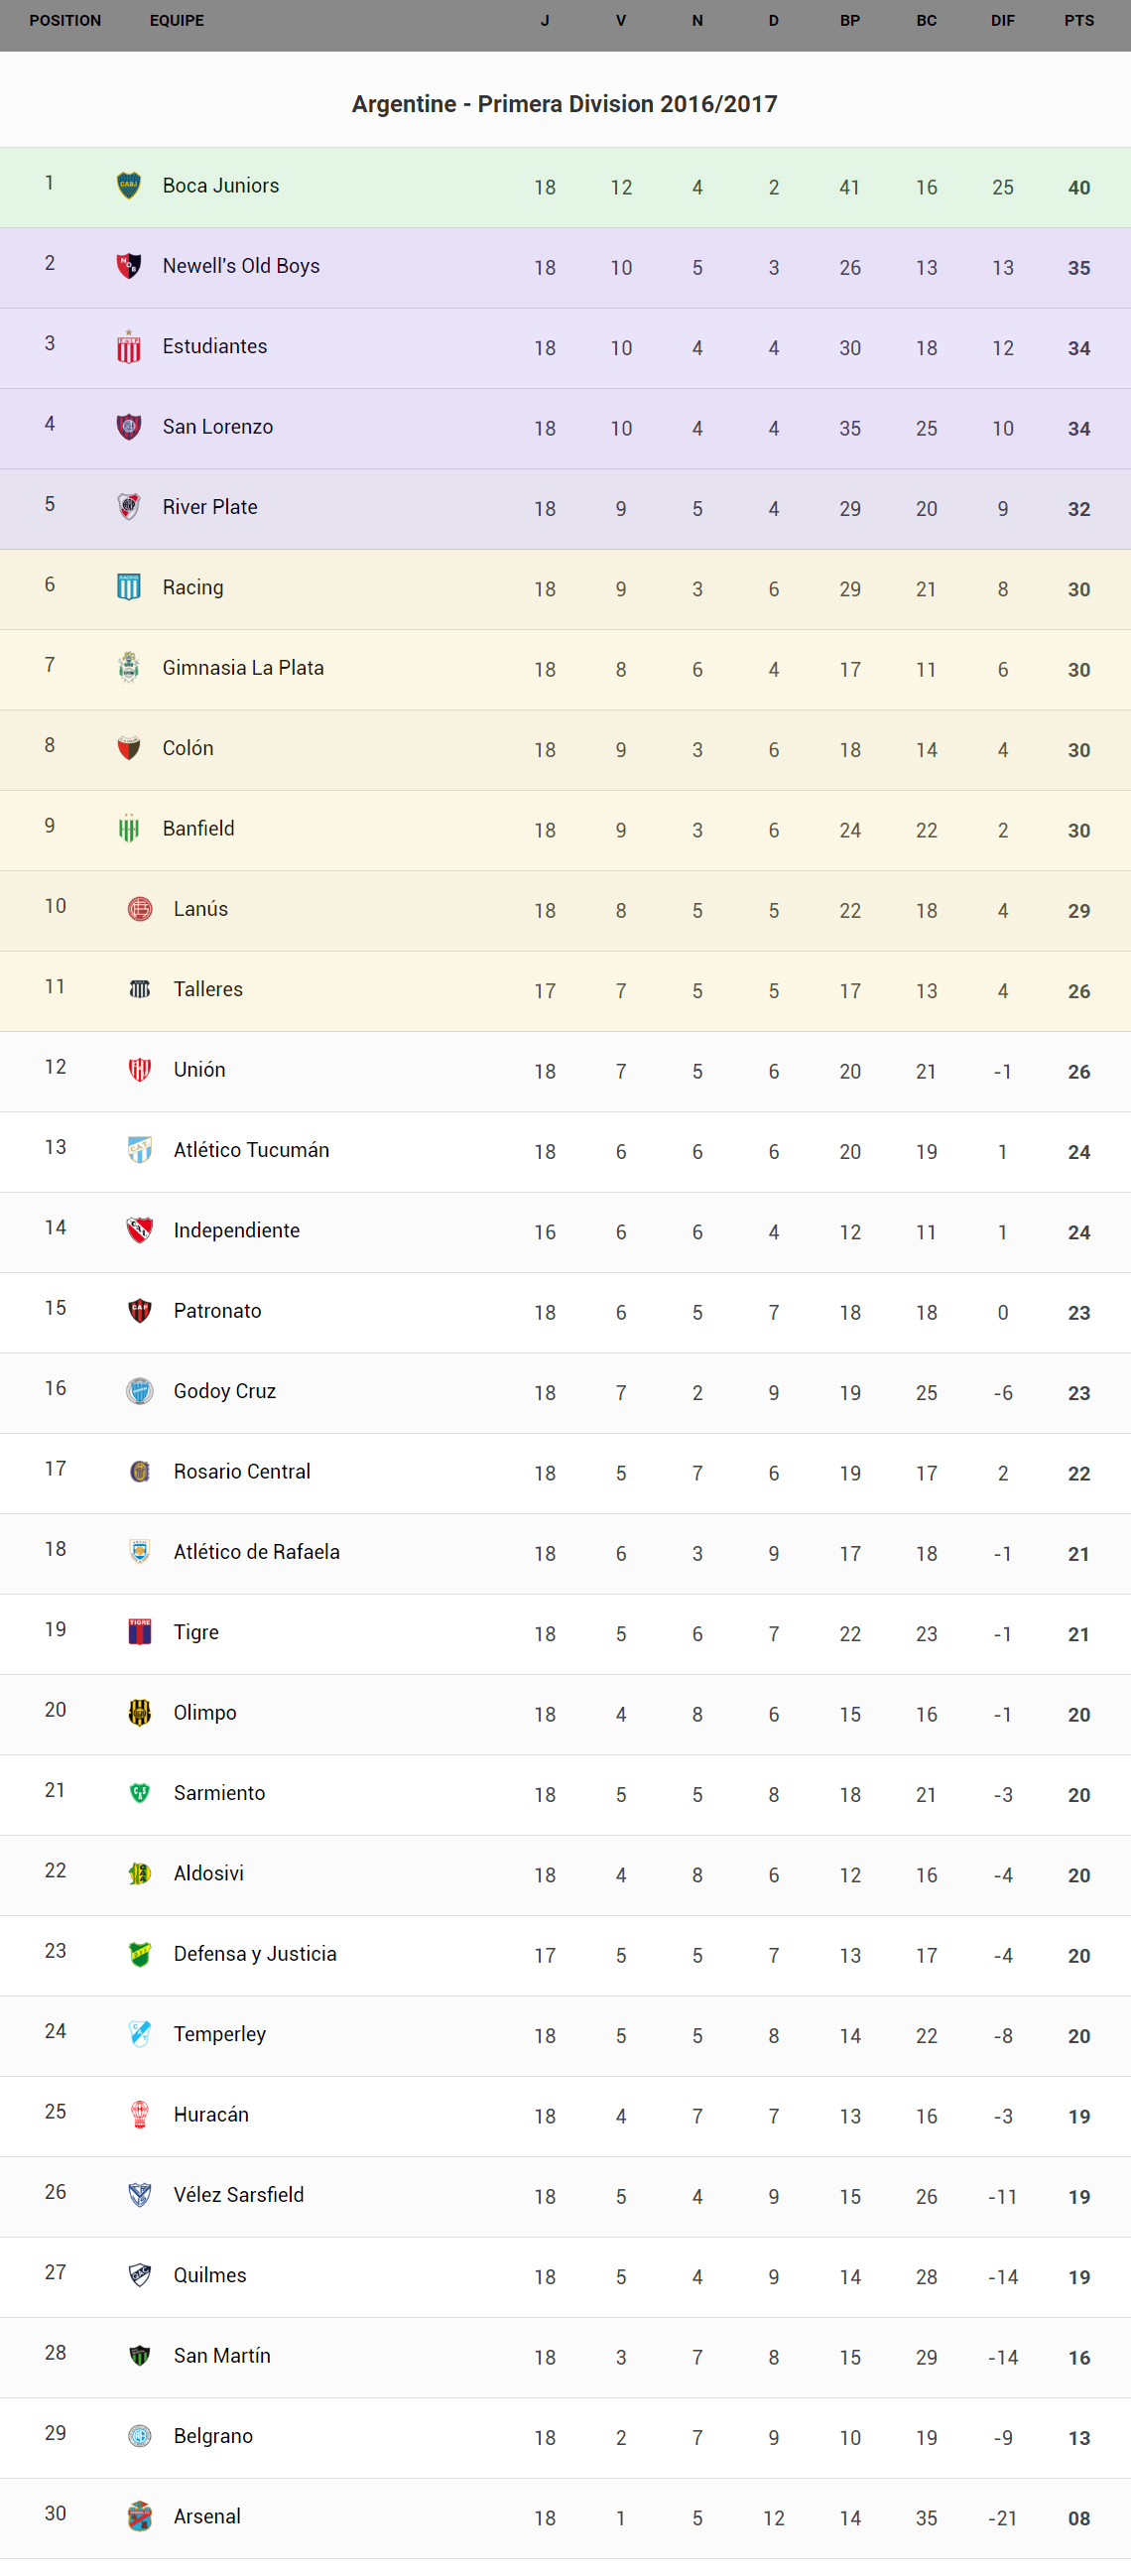The width and height of the screenshot is (1131, 2576).
Task: Click the Vélez Sarsfield crest icon
Action: pyautogui.click(x=140, y=2194)
